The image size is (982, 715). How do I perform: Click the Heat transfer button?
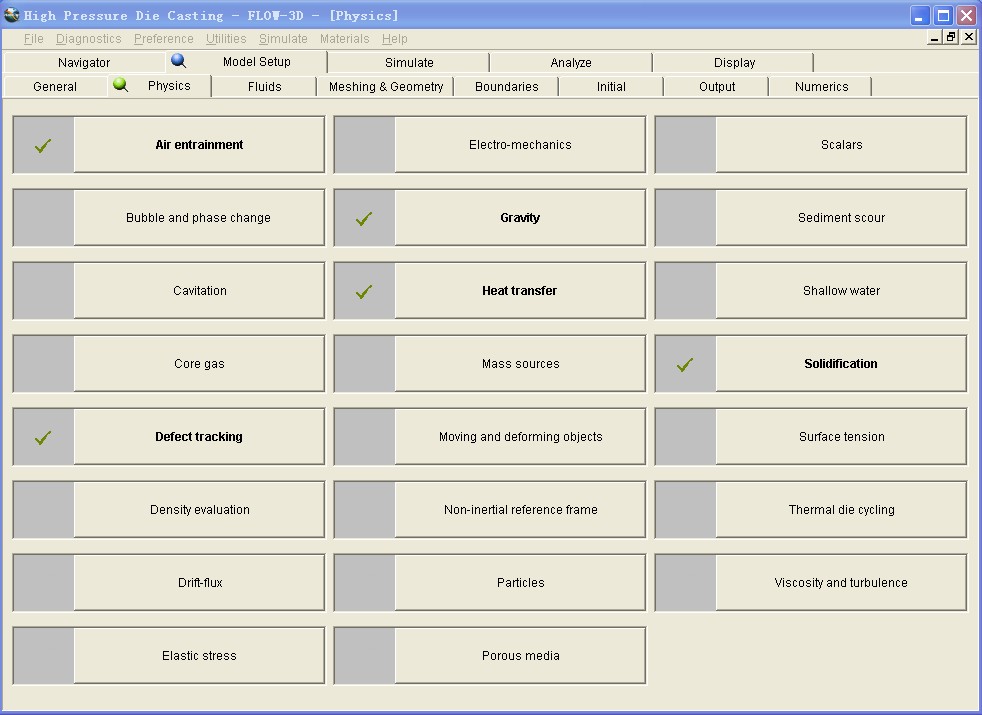519,291
